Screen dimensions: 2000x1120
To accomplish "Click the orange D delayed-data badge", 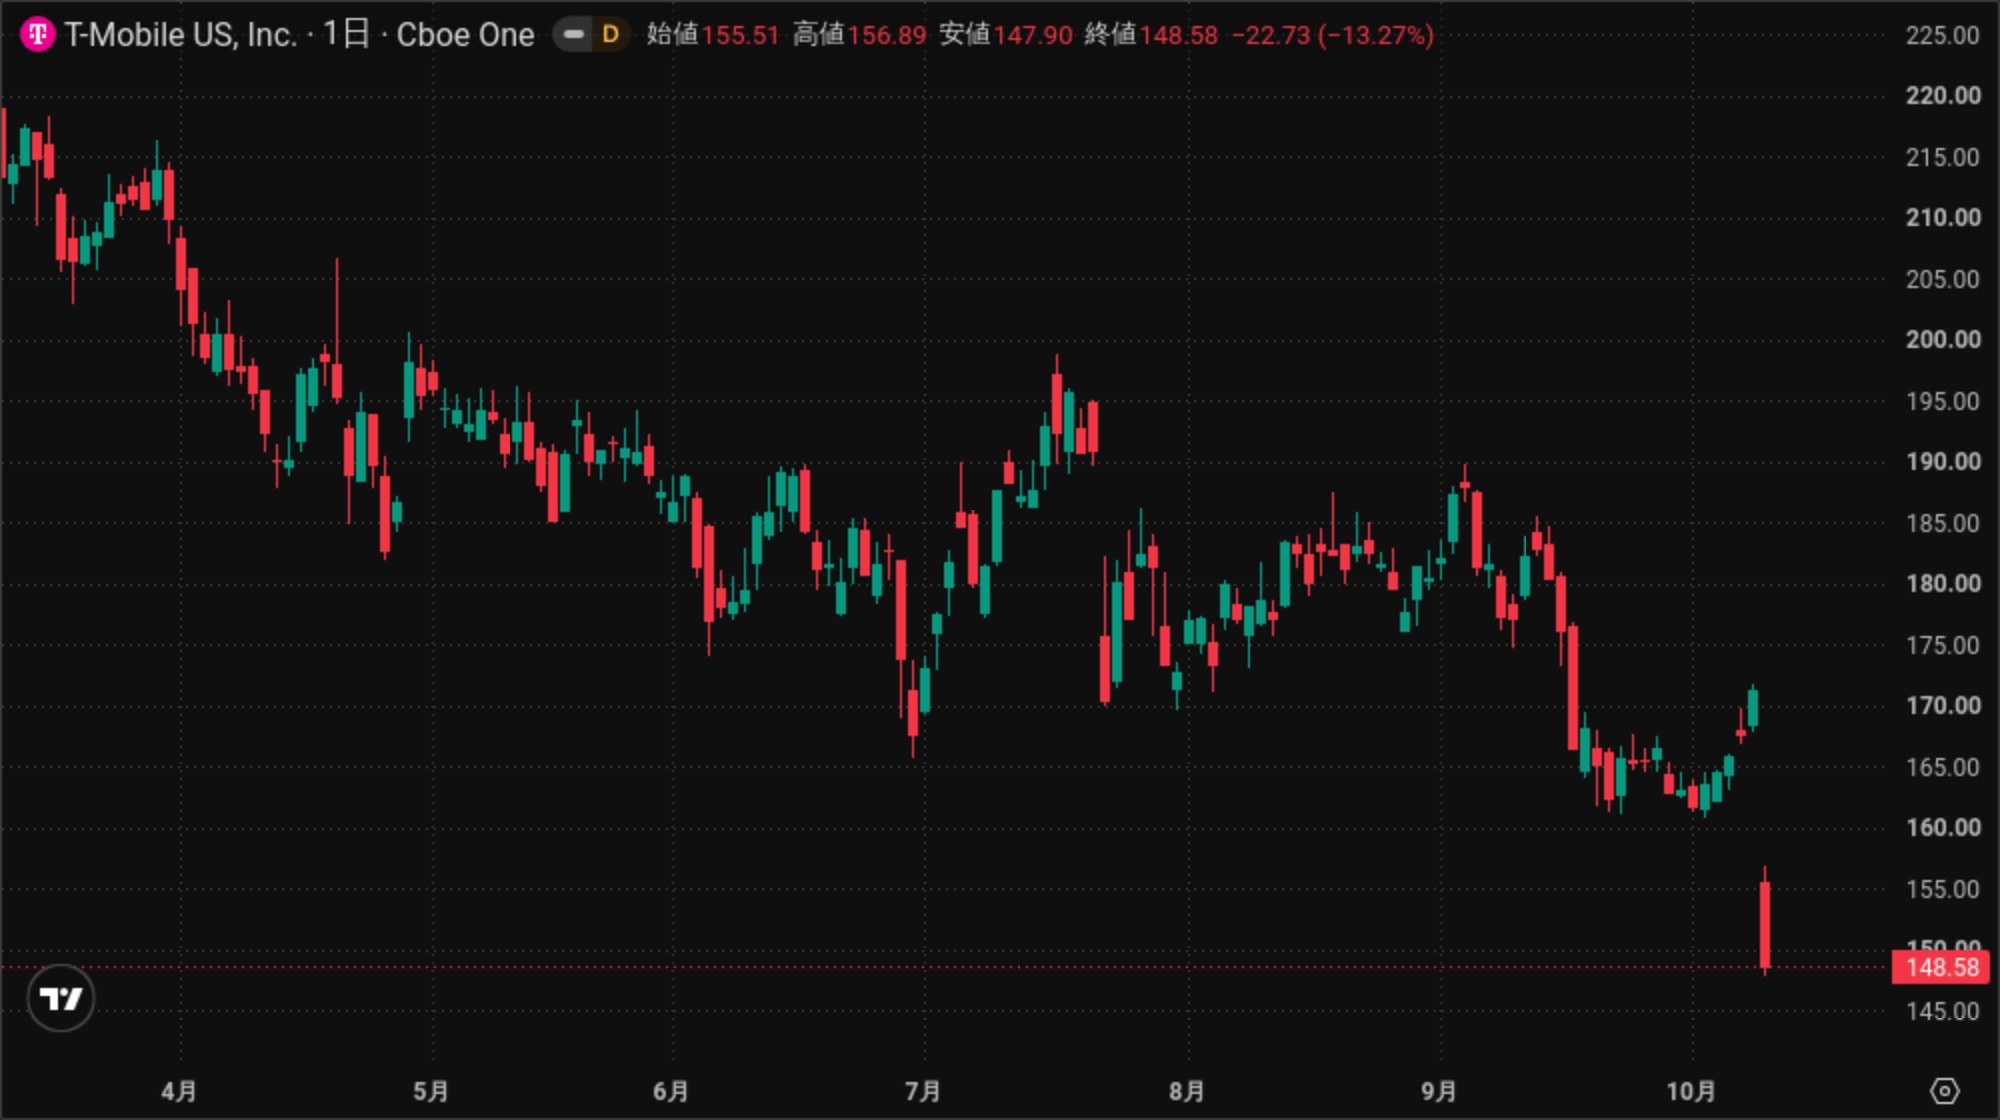I will point(610,35).
